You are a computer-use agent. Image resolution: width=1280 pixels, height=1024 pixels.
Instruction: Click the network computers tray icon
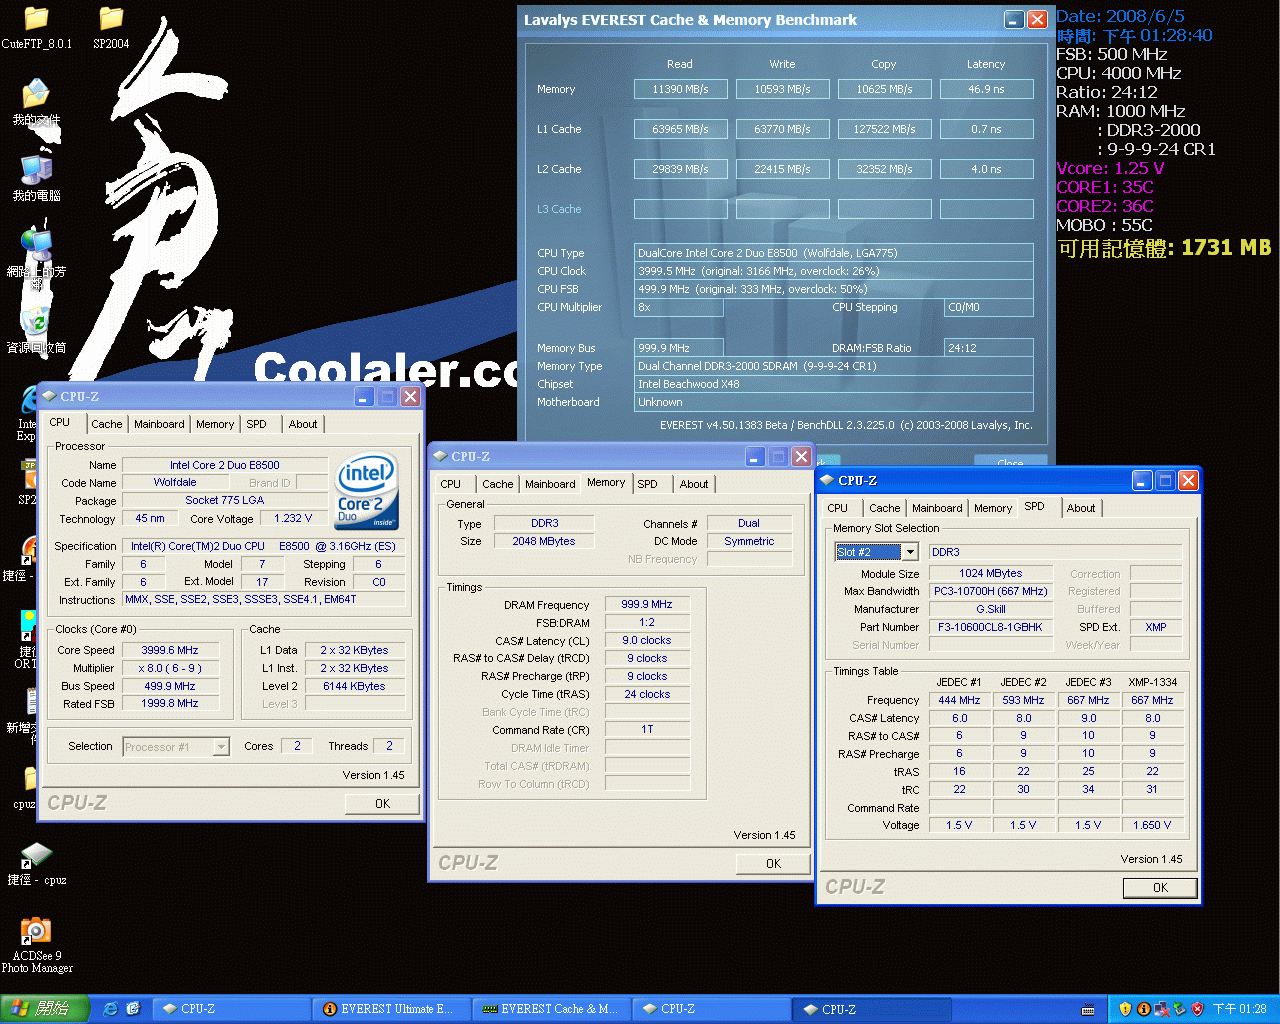[x=1161, y=1009]
